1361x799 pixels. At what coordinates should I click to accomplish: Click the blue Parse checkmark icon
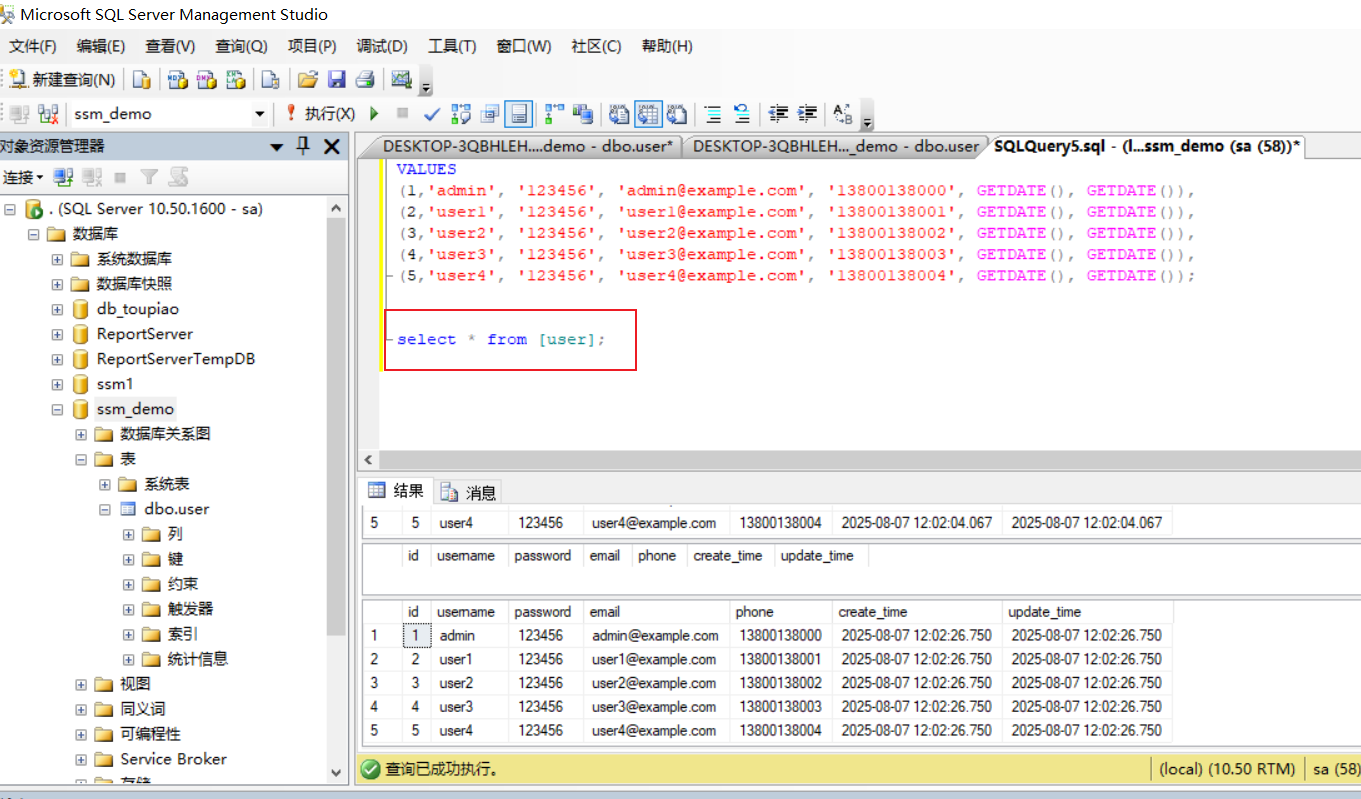click(432, 114)
